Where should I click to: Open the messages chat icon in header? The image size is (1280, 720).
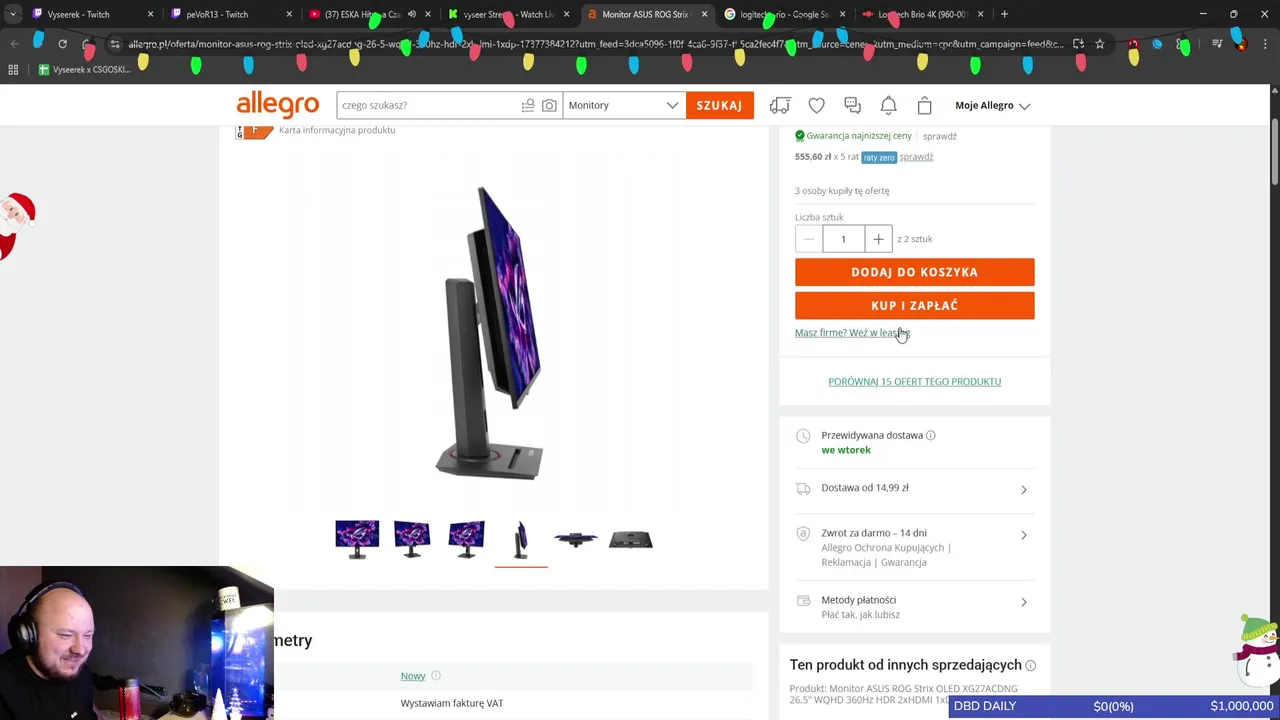[x=852, y=105]
